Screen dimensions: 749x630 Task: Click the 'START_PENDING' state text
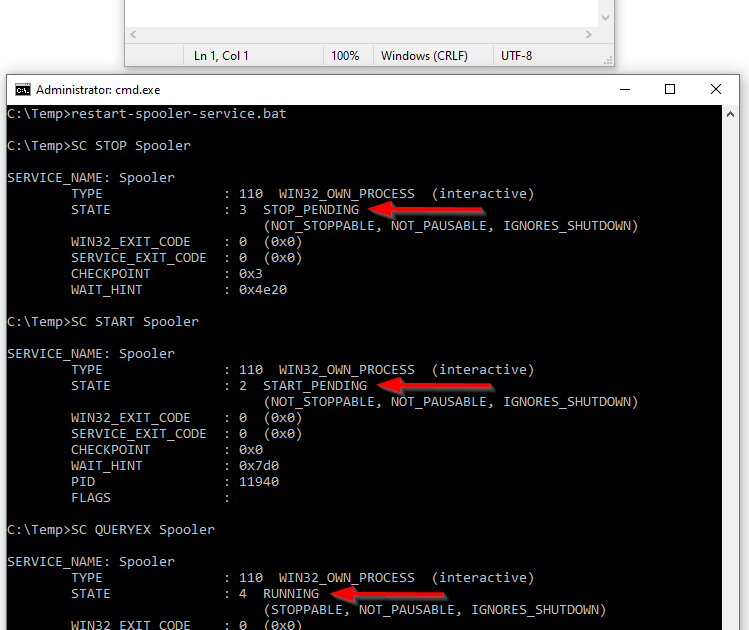(315, 385)
